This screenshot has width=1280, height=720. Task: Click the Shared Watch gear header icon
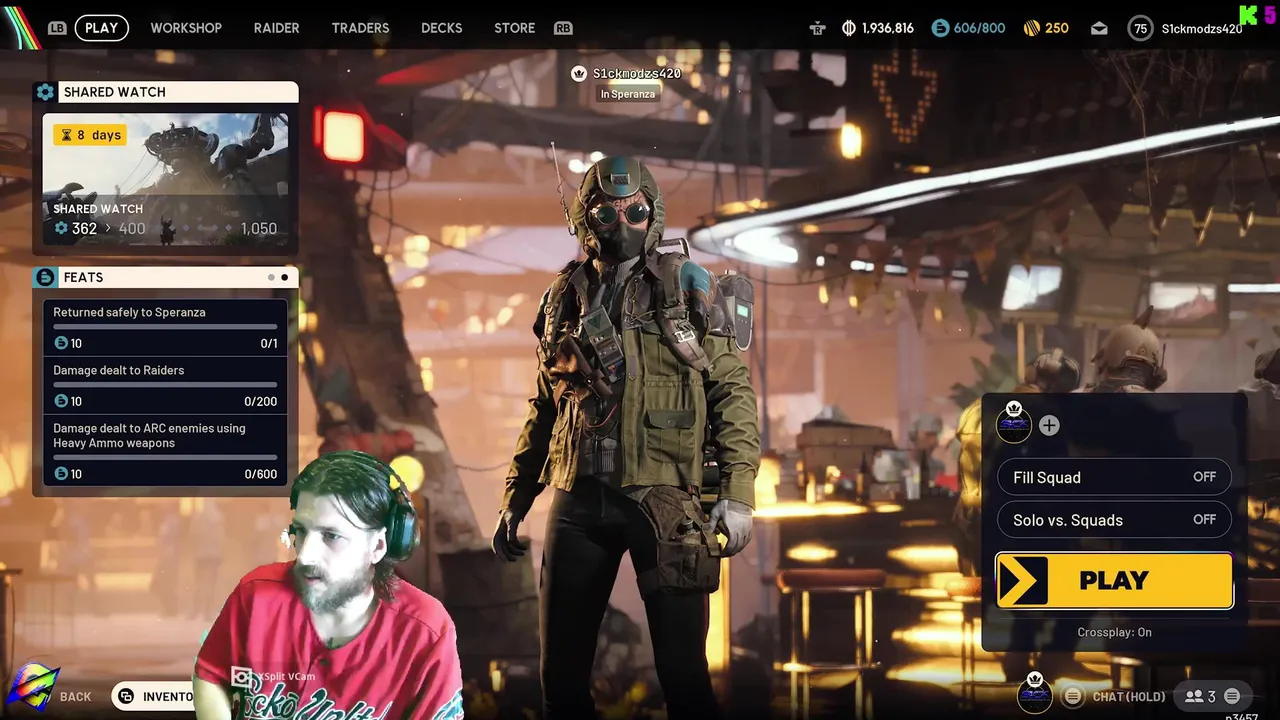tap(45, 92)
